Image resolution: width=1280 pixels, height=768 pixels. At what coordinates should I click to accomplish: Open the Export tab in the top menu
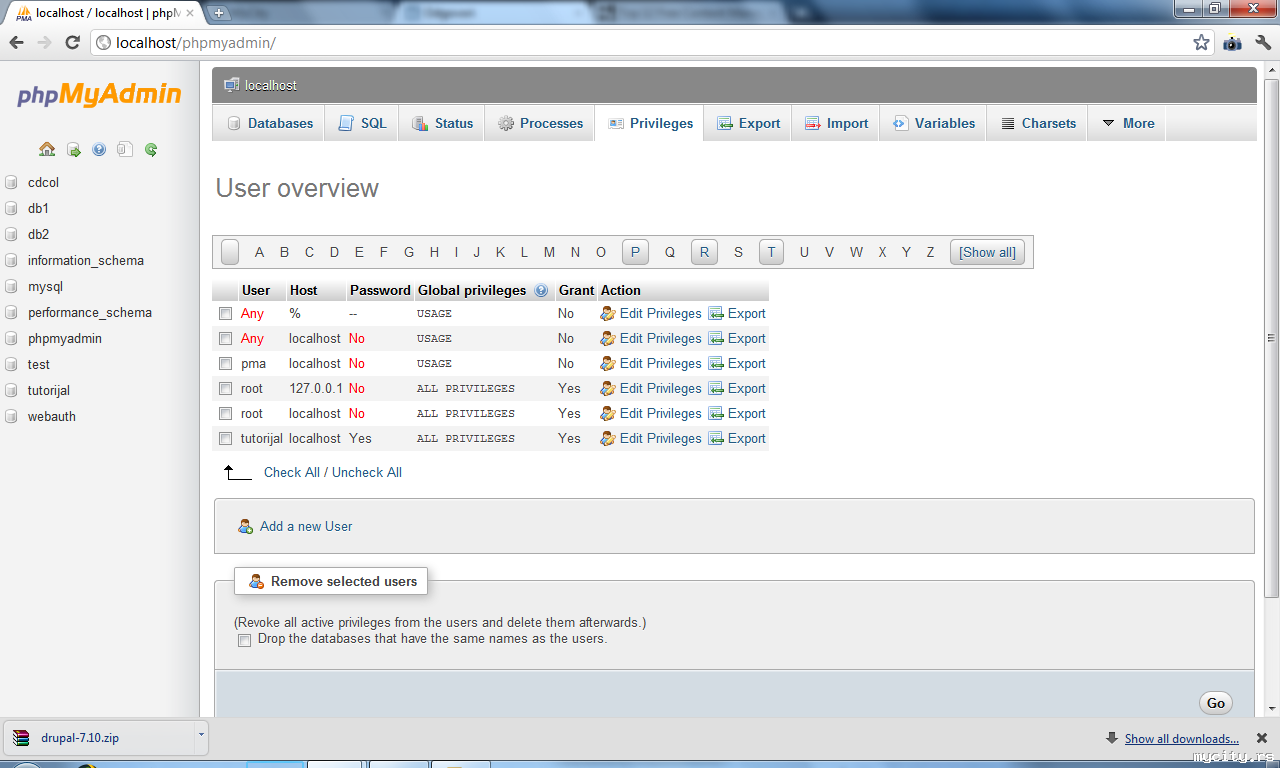pyautogui.click(x=748, y=124)
